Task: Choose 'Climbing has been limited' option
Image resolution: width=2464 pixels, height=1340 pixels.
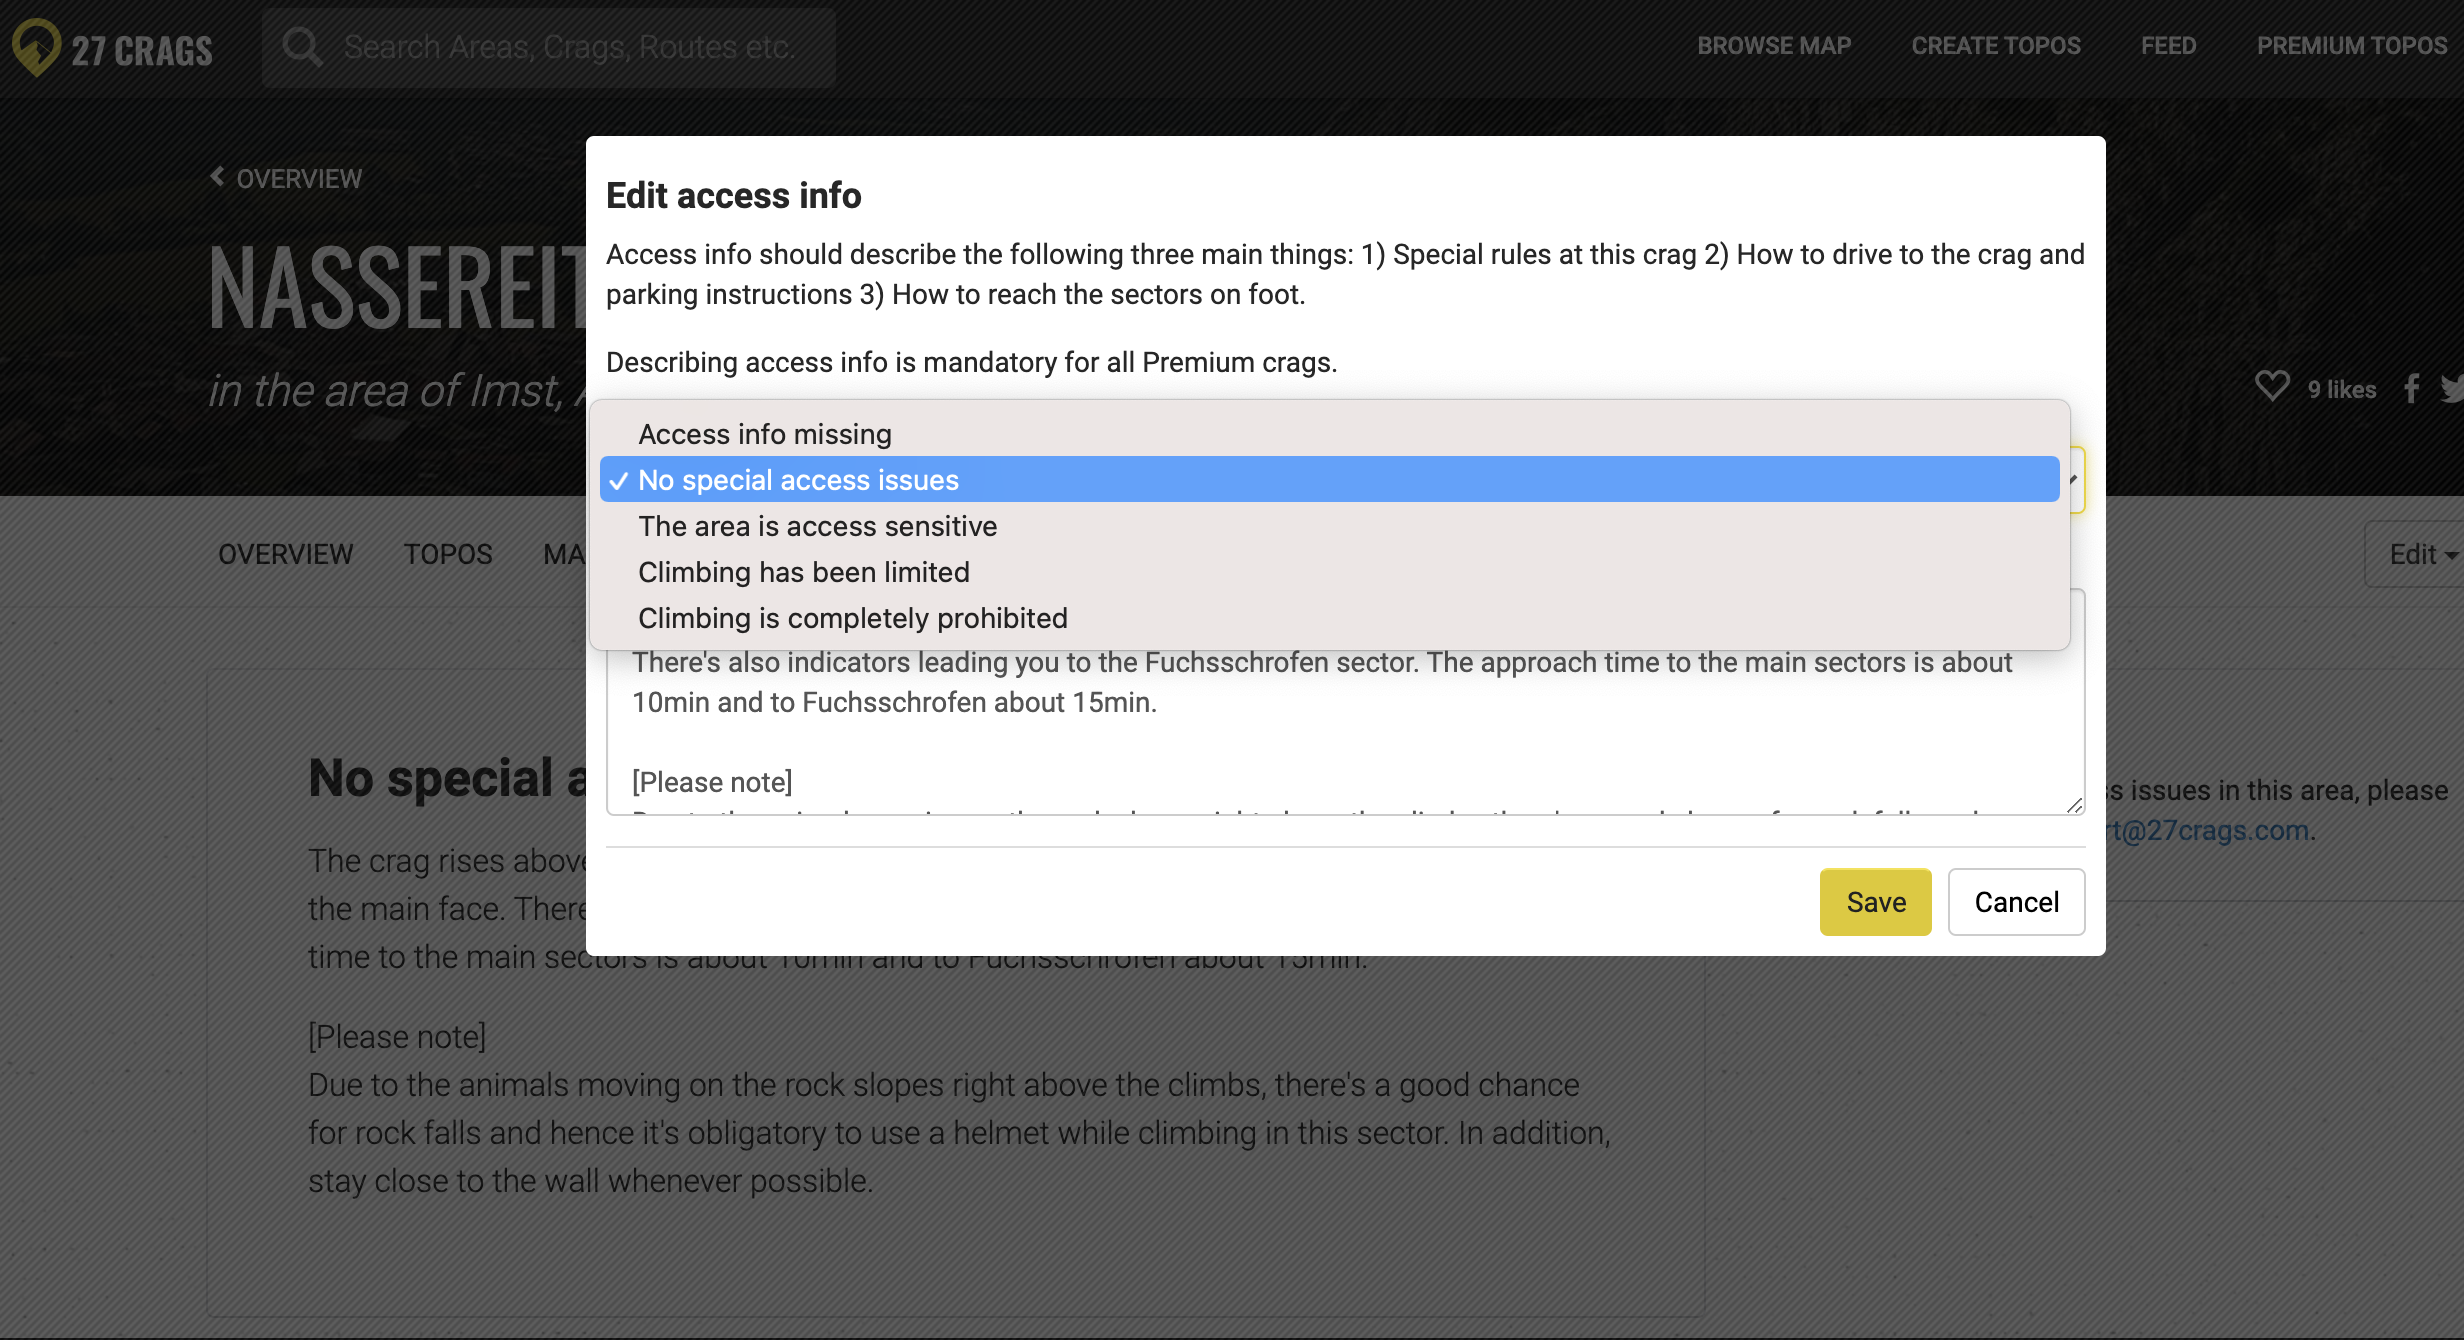Action: (x=1330, y=572)
